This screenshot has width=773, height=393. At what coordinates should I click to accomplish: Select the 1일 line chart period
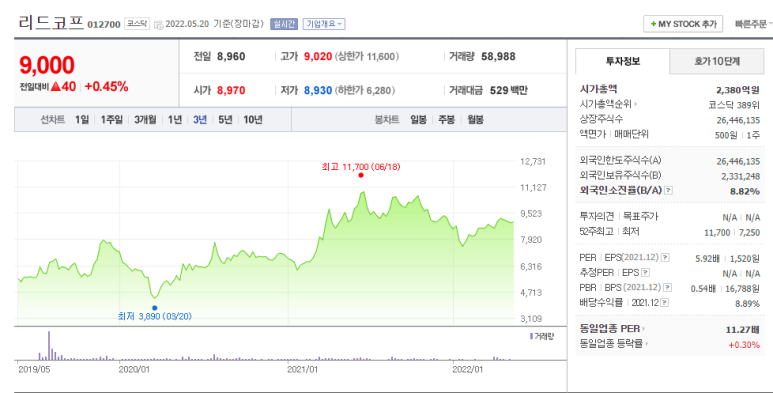82,119
